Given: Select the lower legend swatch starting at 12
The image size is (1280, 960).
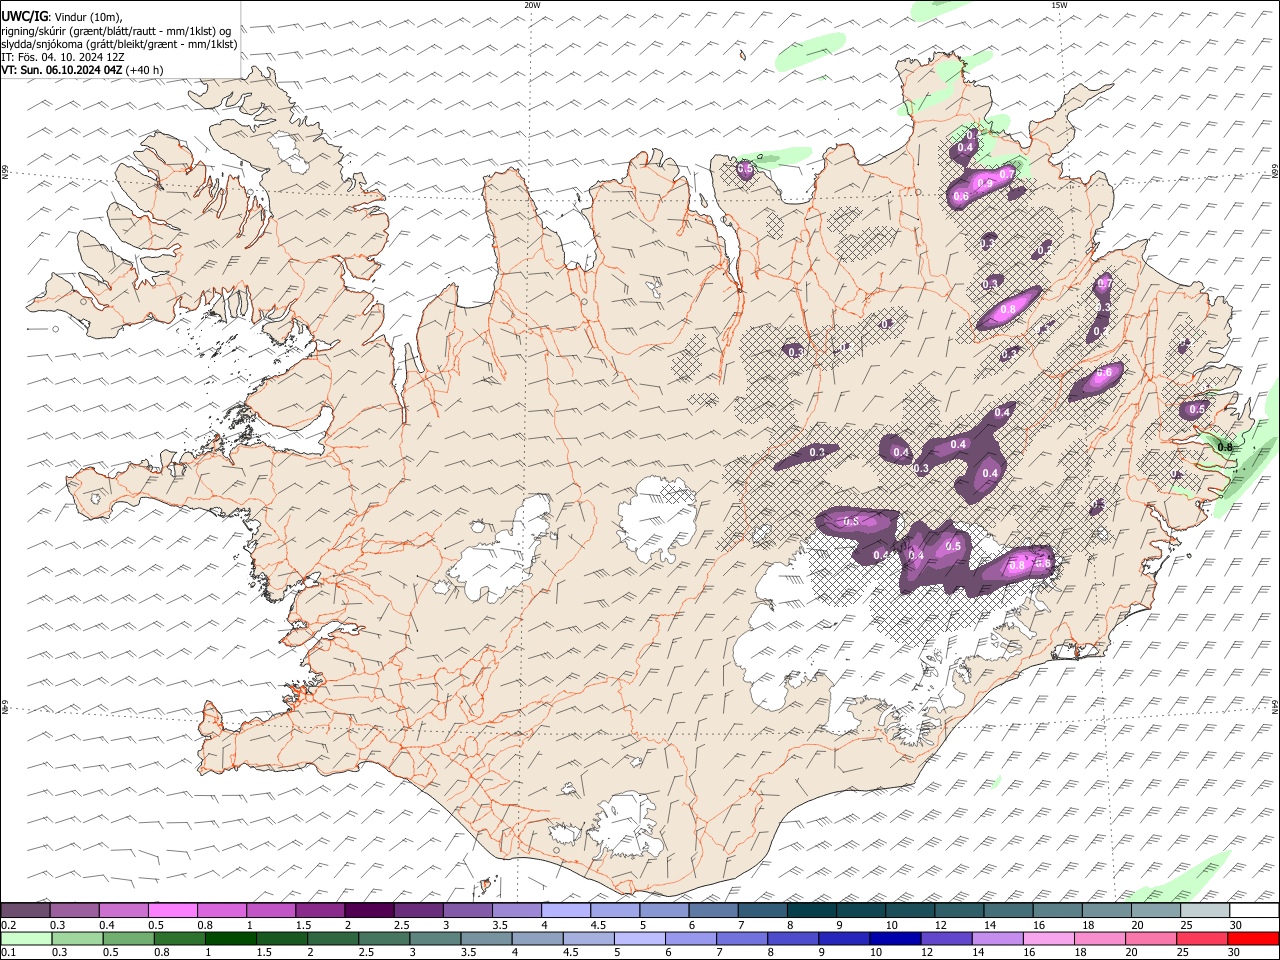Looking at the screenshot, I should 946,939.
